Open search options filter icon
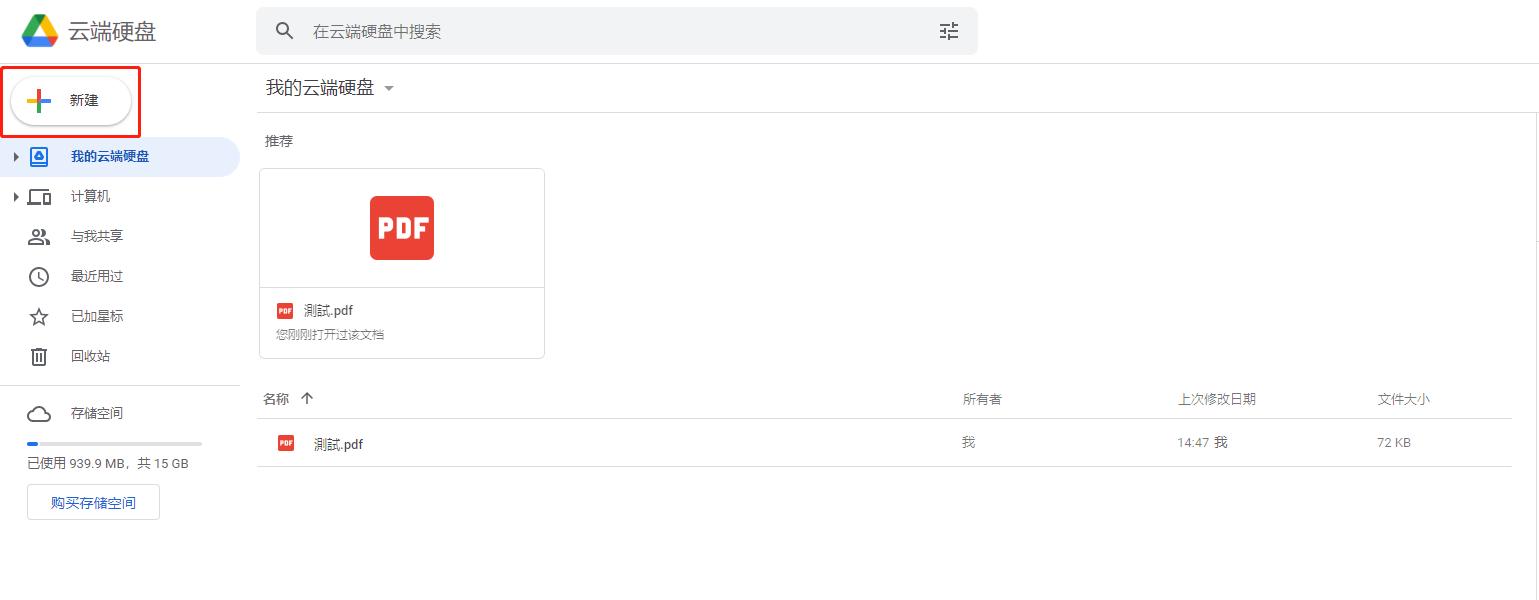 (x=948, y=31)
